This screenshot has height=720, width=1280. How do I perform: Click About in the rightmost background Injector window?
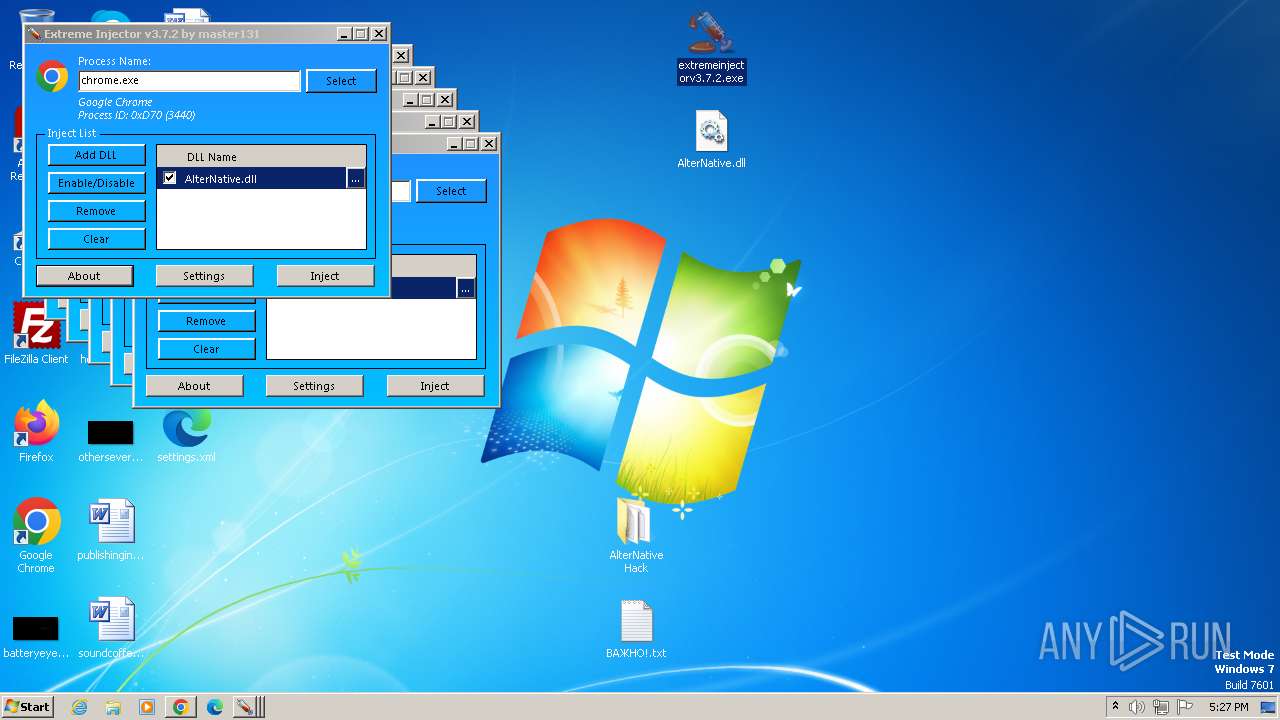coord(194,386)
